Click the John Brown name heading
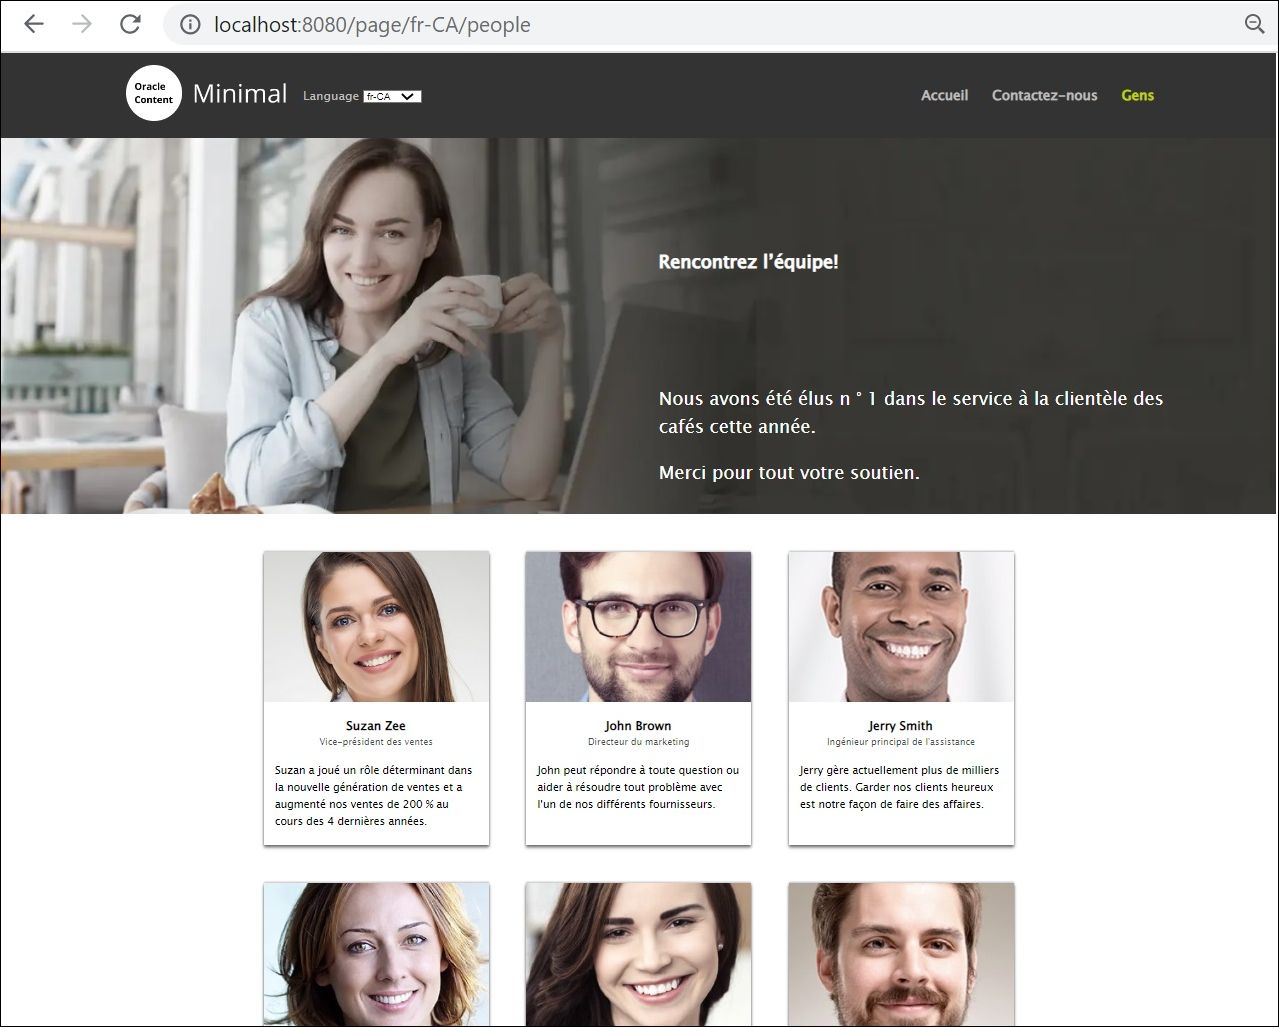1279x1027 pixels. (638, 726)
